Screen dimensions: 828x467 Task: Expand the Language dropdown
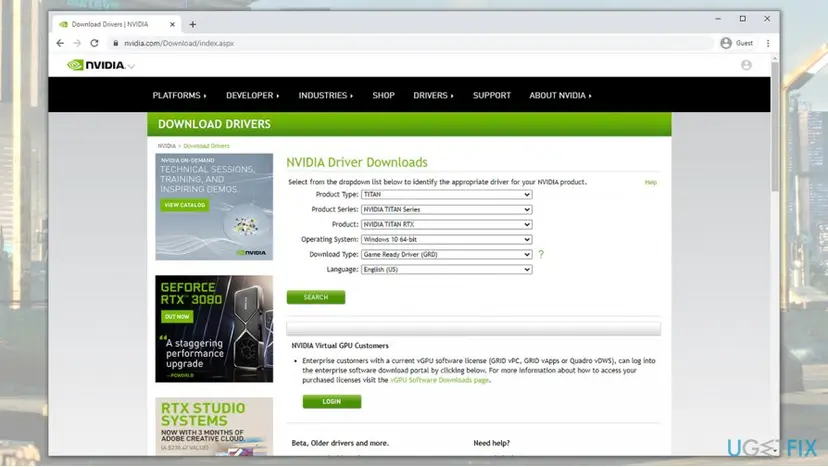[446, 269]
